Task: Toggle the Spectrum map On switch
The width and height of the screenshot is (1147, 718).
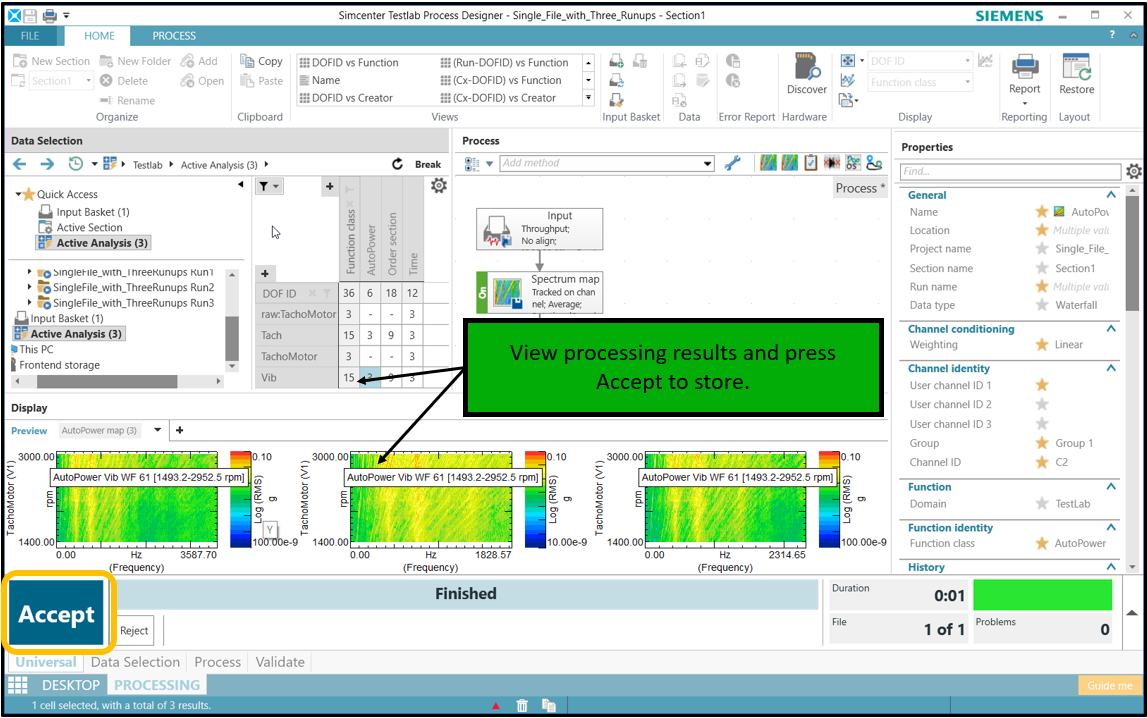Action: 482,292
